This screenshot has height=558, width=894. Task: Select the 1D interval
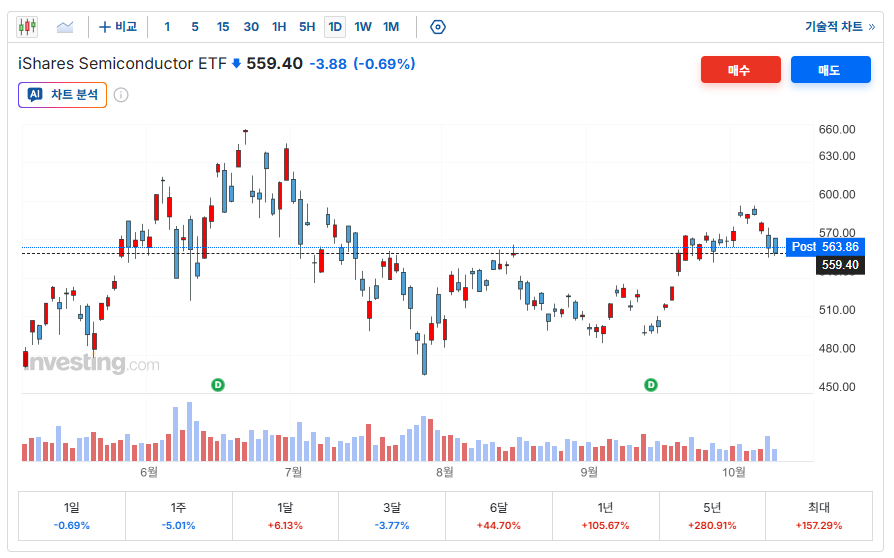pos(335,27)
